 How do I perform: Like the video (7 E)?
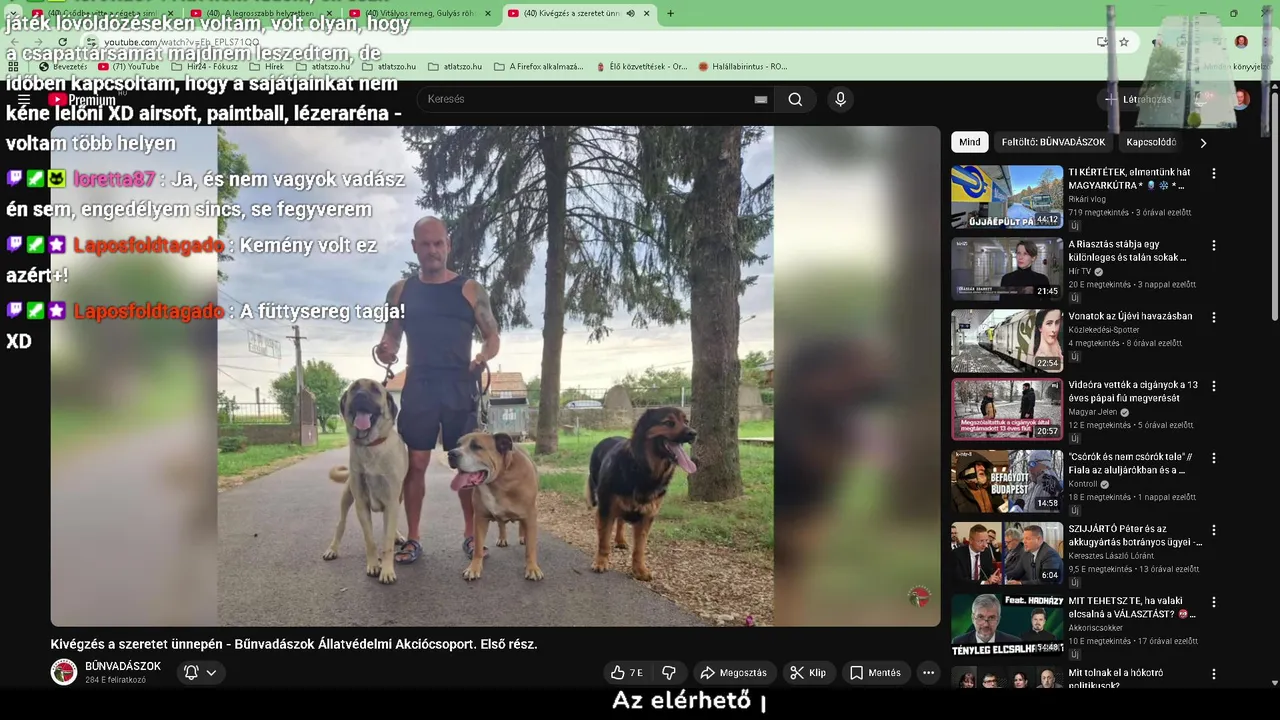tap(627, 673)
